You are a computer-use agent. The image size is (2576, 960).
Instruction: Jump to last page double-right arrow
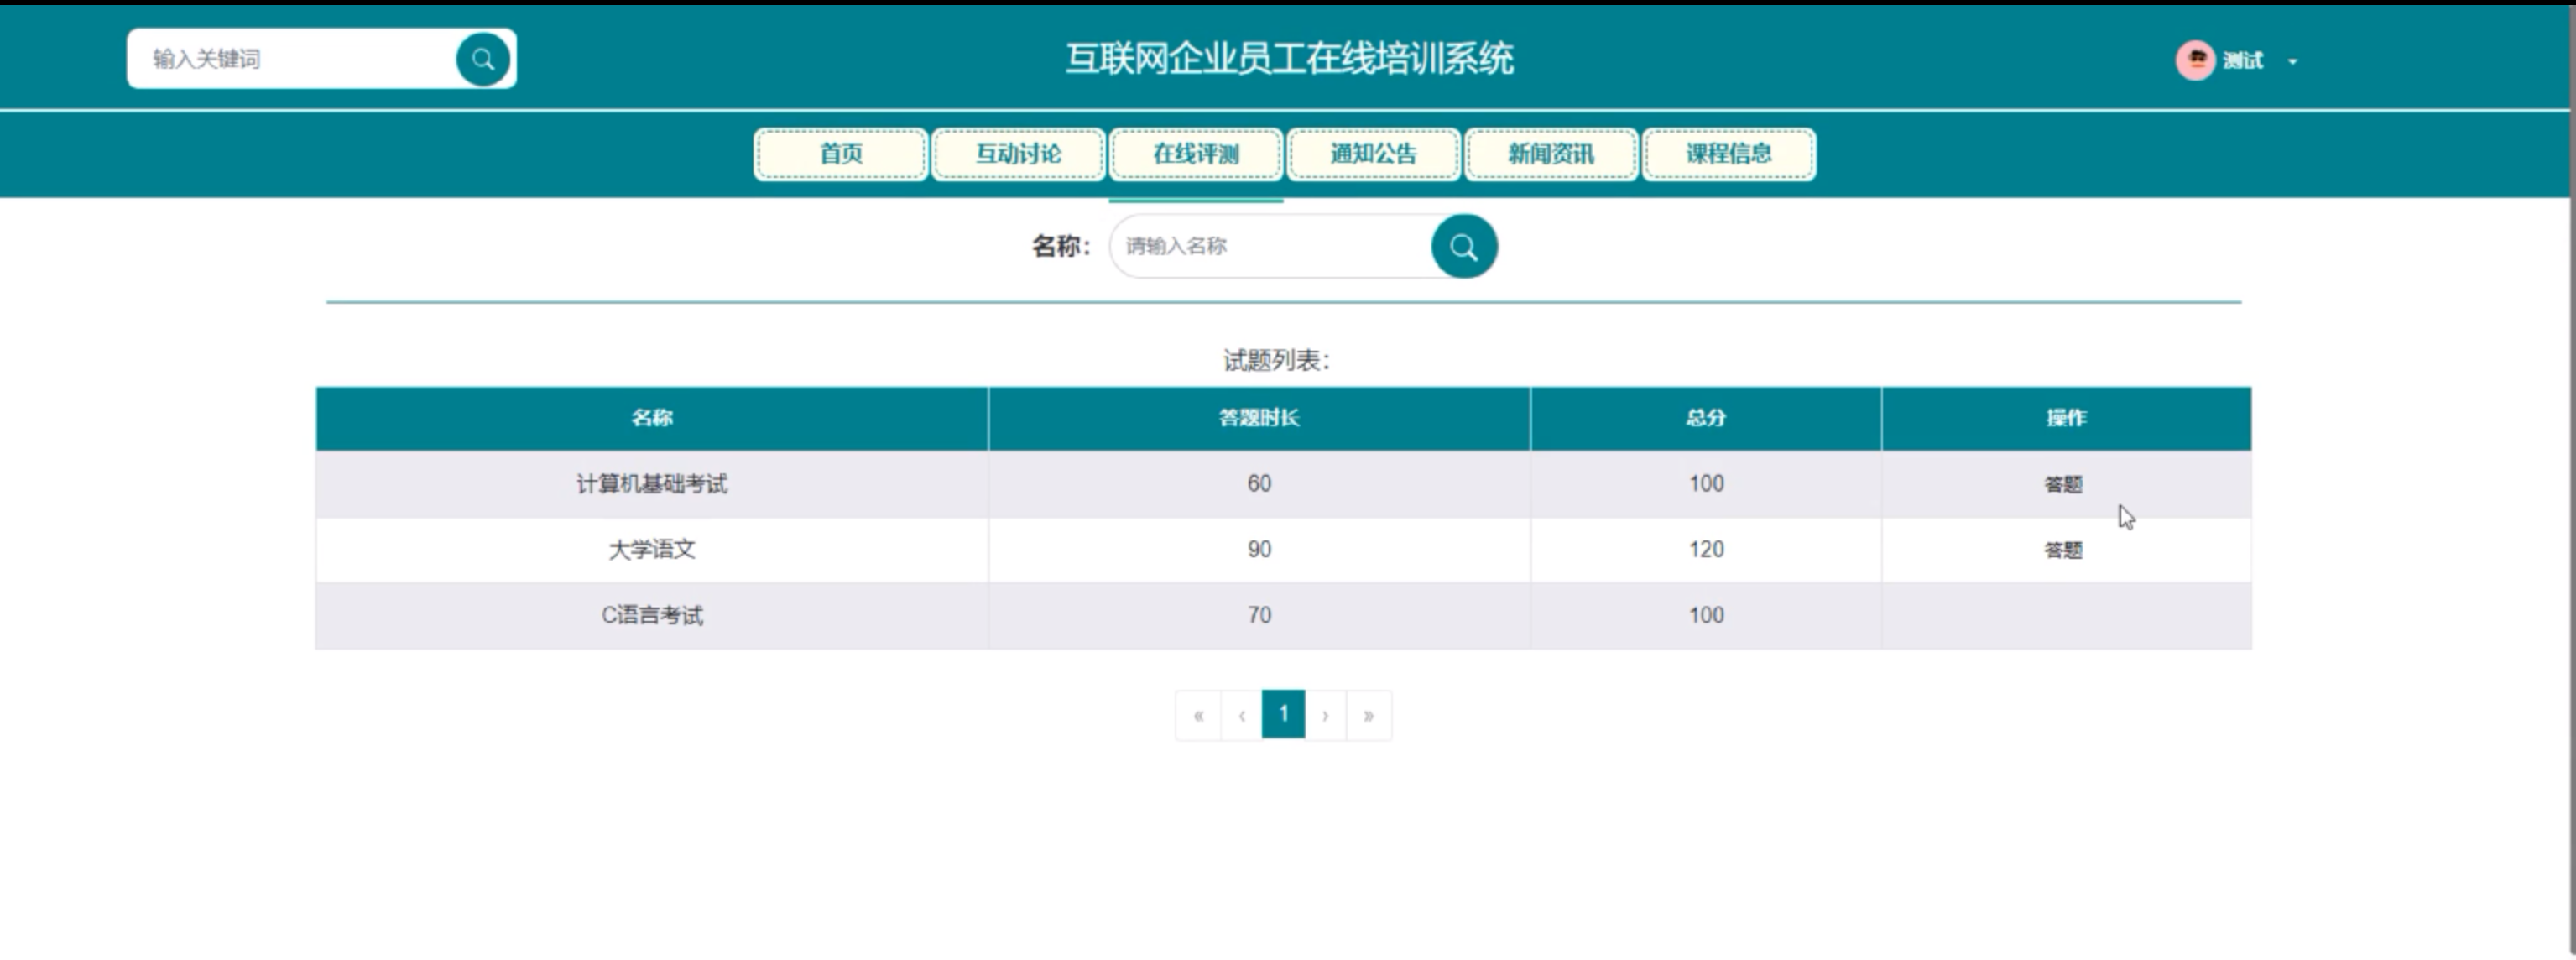[x=1368, y=715]
